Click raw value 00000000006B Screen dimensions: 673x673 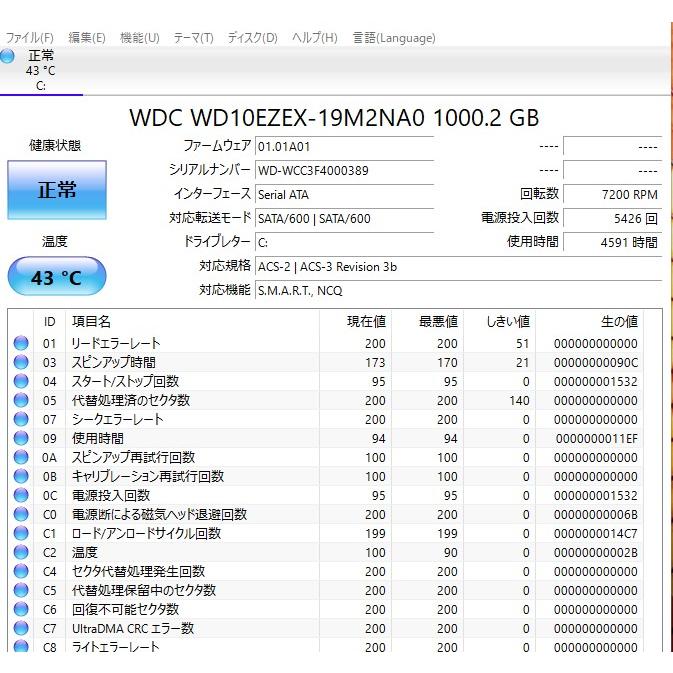(596, 515)
